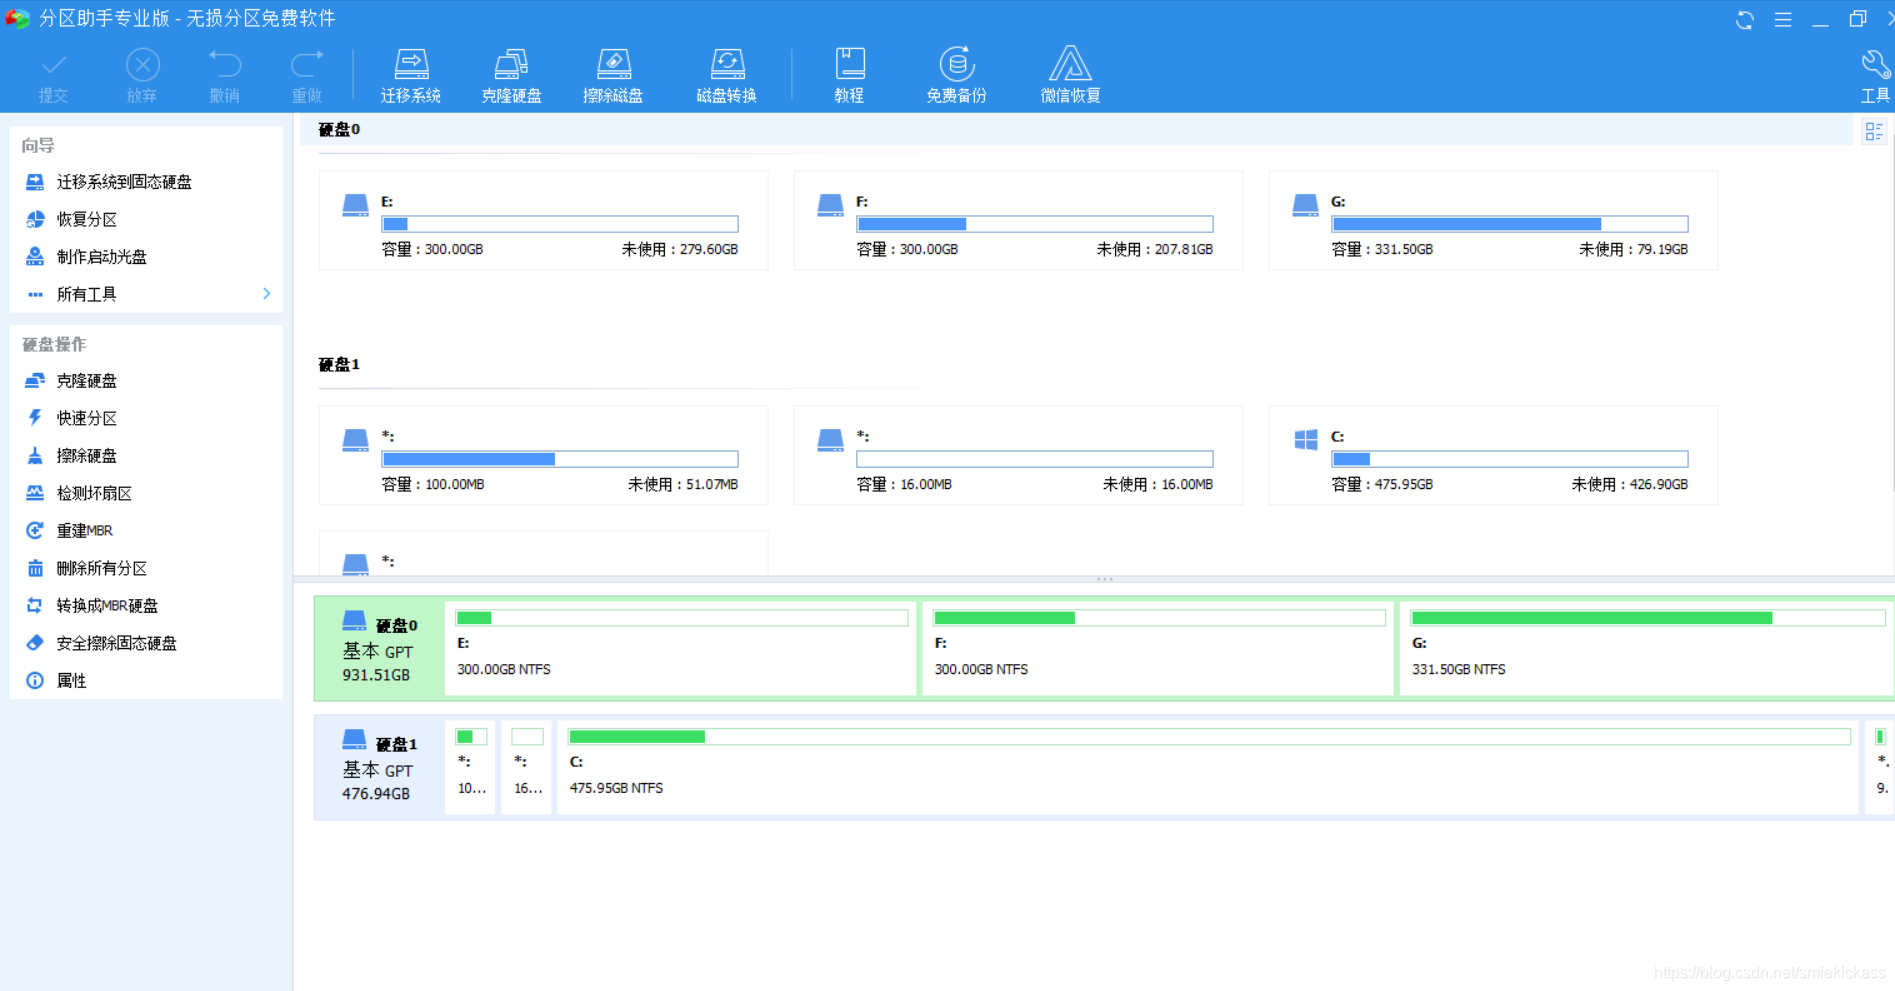The image size is (1895, 991).
Task: Open the 迁移系统 migrate system tool
Action: click(x=411, y=76)
